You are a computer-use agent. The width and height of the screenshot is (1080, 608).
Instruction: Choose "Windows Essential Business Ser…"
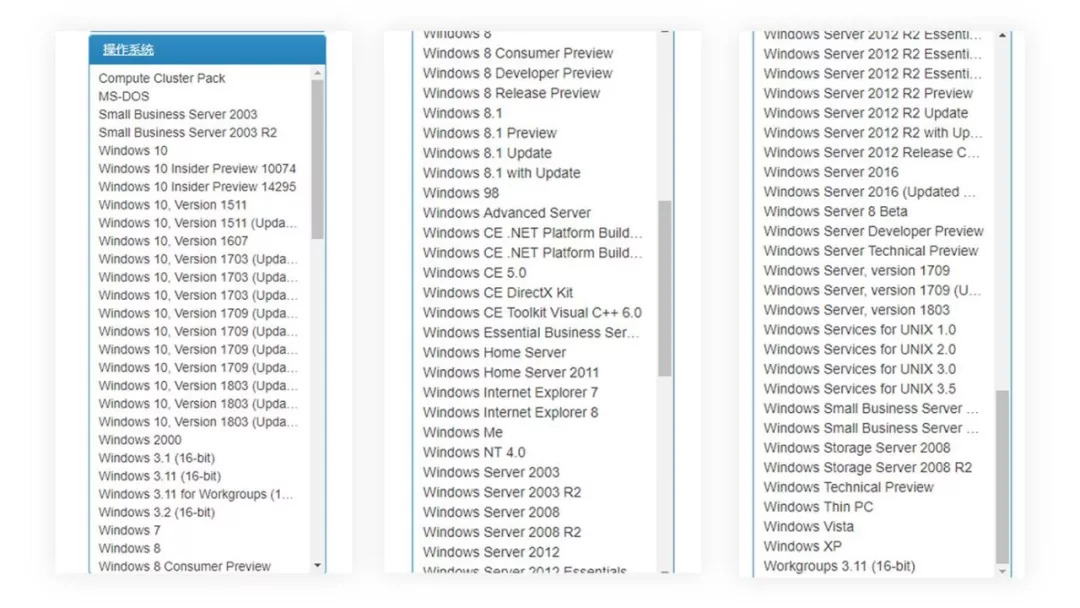532,333
